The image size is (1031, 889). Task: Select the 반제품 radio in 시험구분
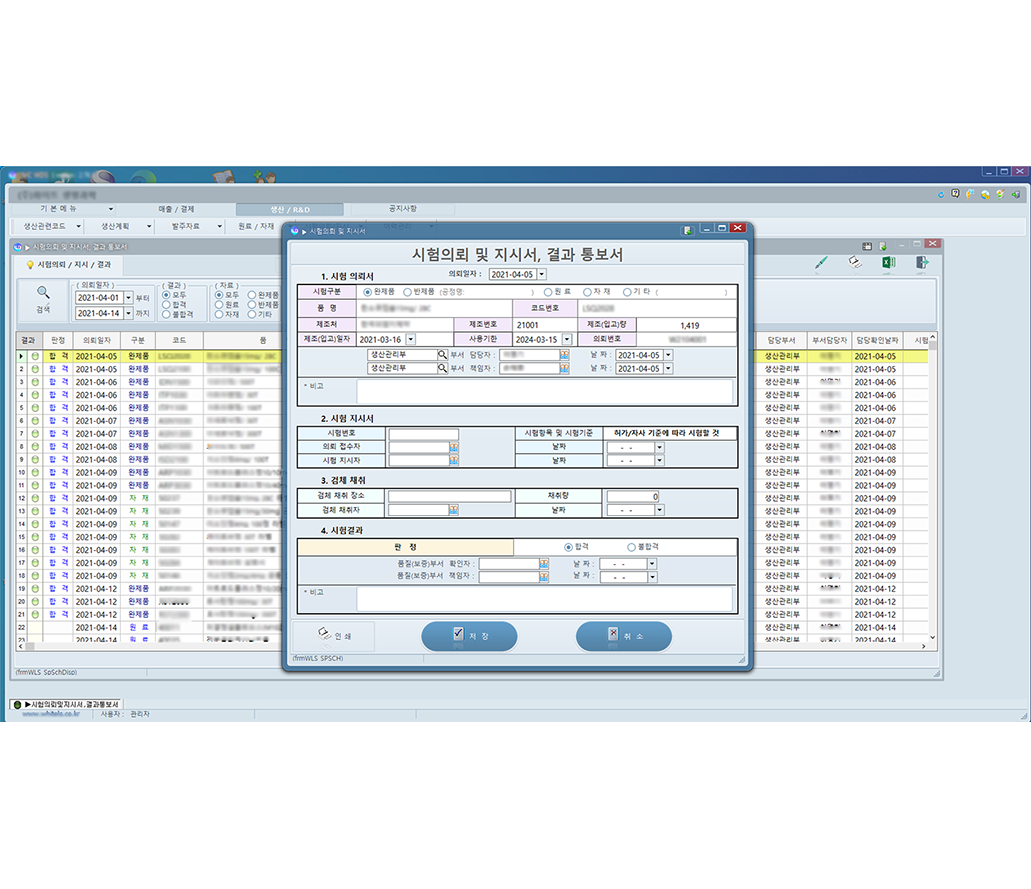[407, 292]
